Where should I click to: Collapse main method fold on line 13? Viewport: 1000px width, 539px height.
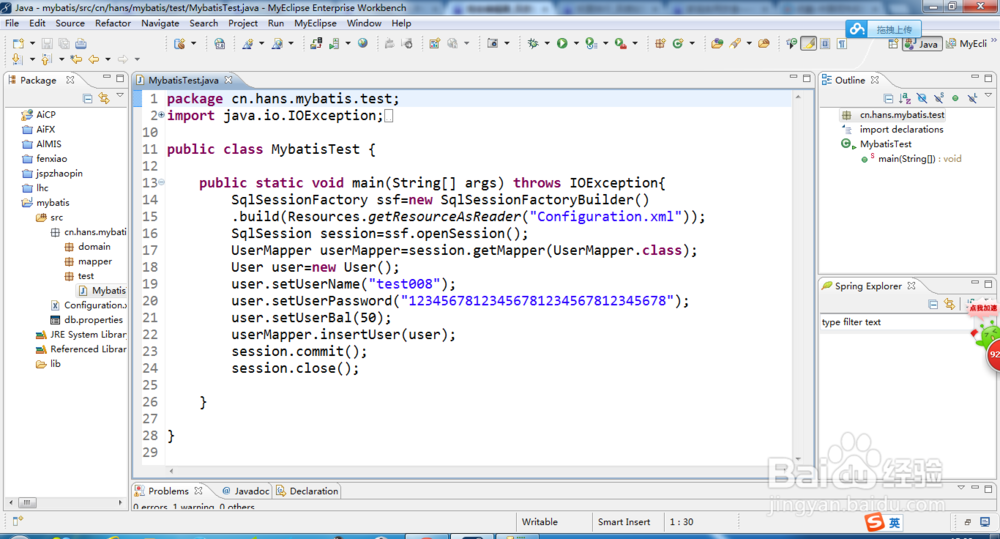(x=161, y=182)
